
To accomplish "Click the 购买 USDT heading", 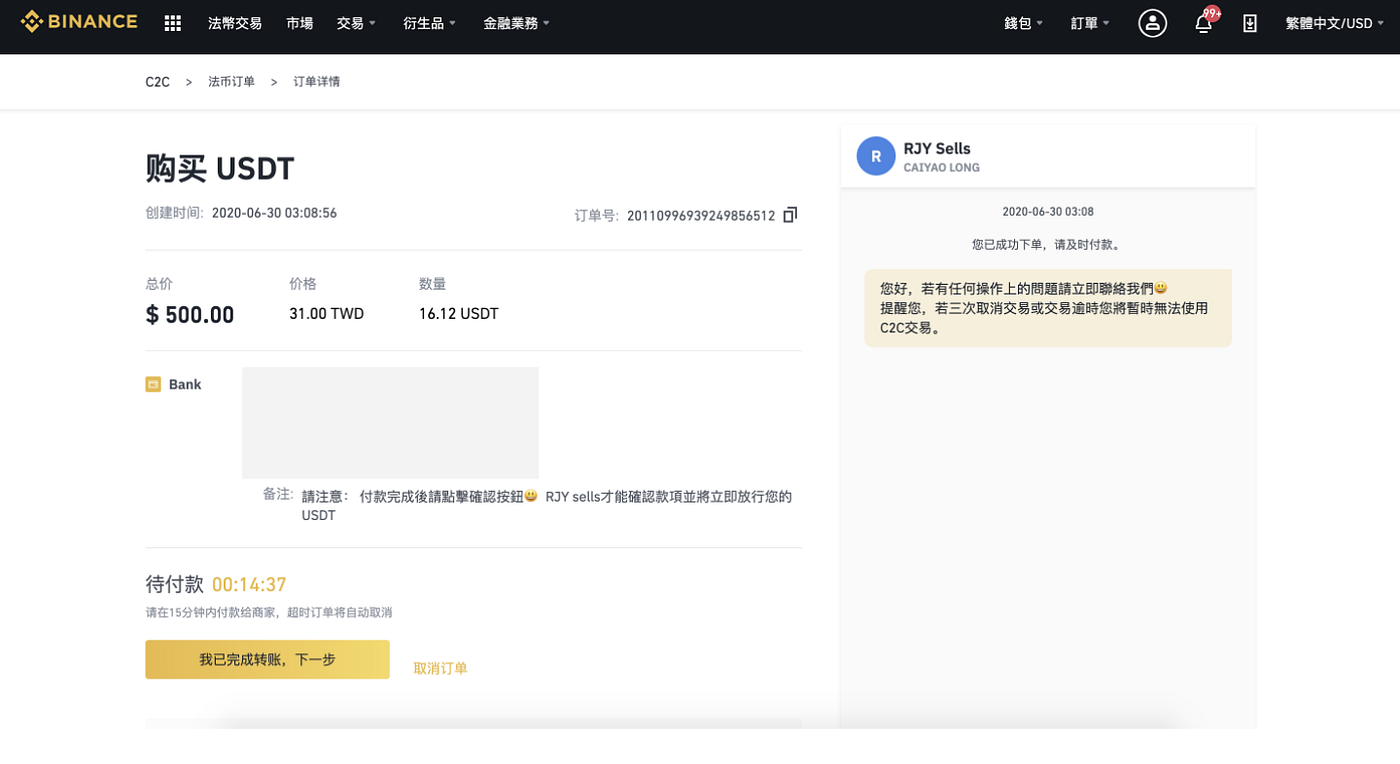I will (220, 168).
